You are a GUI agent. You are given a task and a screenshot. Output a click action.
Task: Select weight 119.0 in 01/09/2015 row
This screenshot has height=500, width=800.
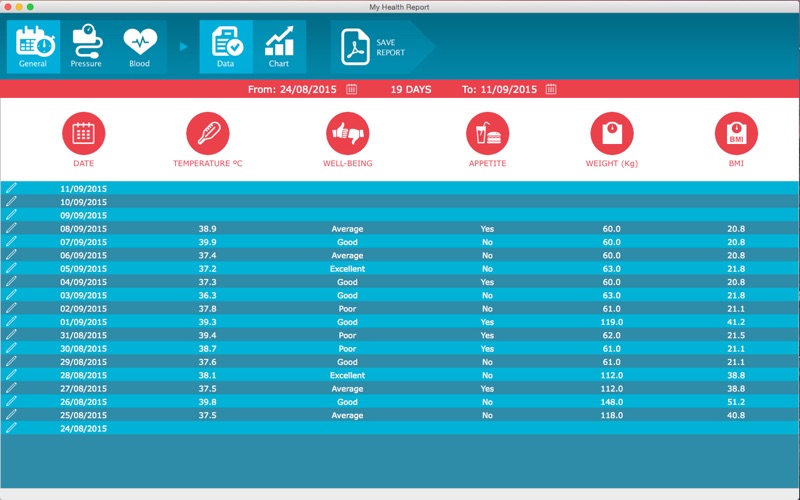612,322
